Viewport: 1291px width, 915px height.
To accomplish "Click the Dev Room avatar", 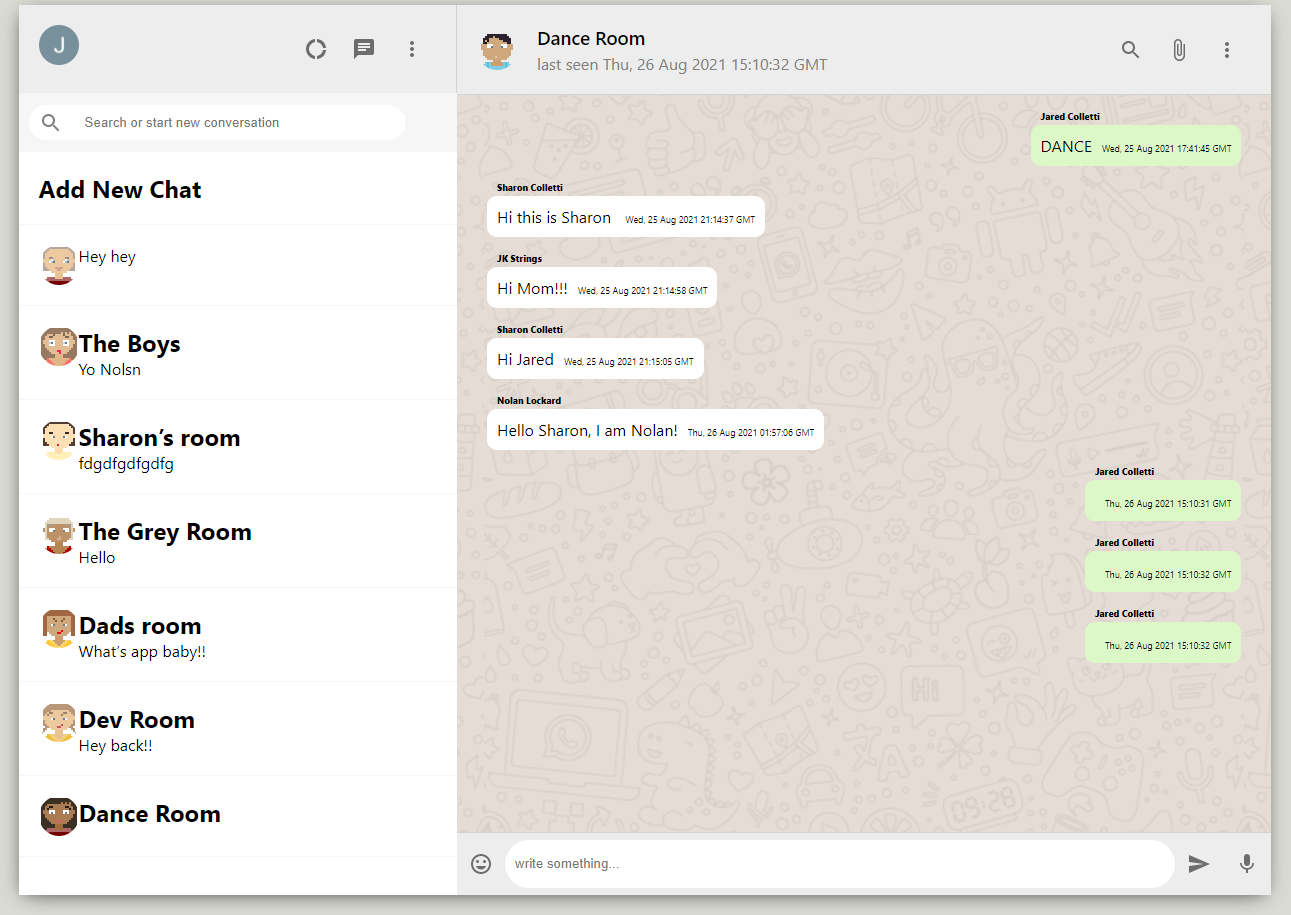I will 59,722.
